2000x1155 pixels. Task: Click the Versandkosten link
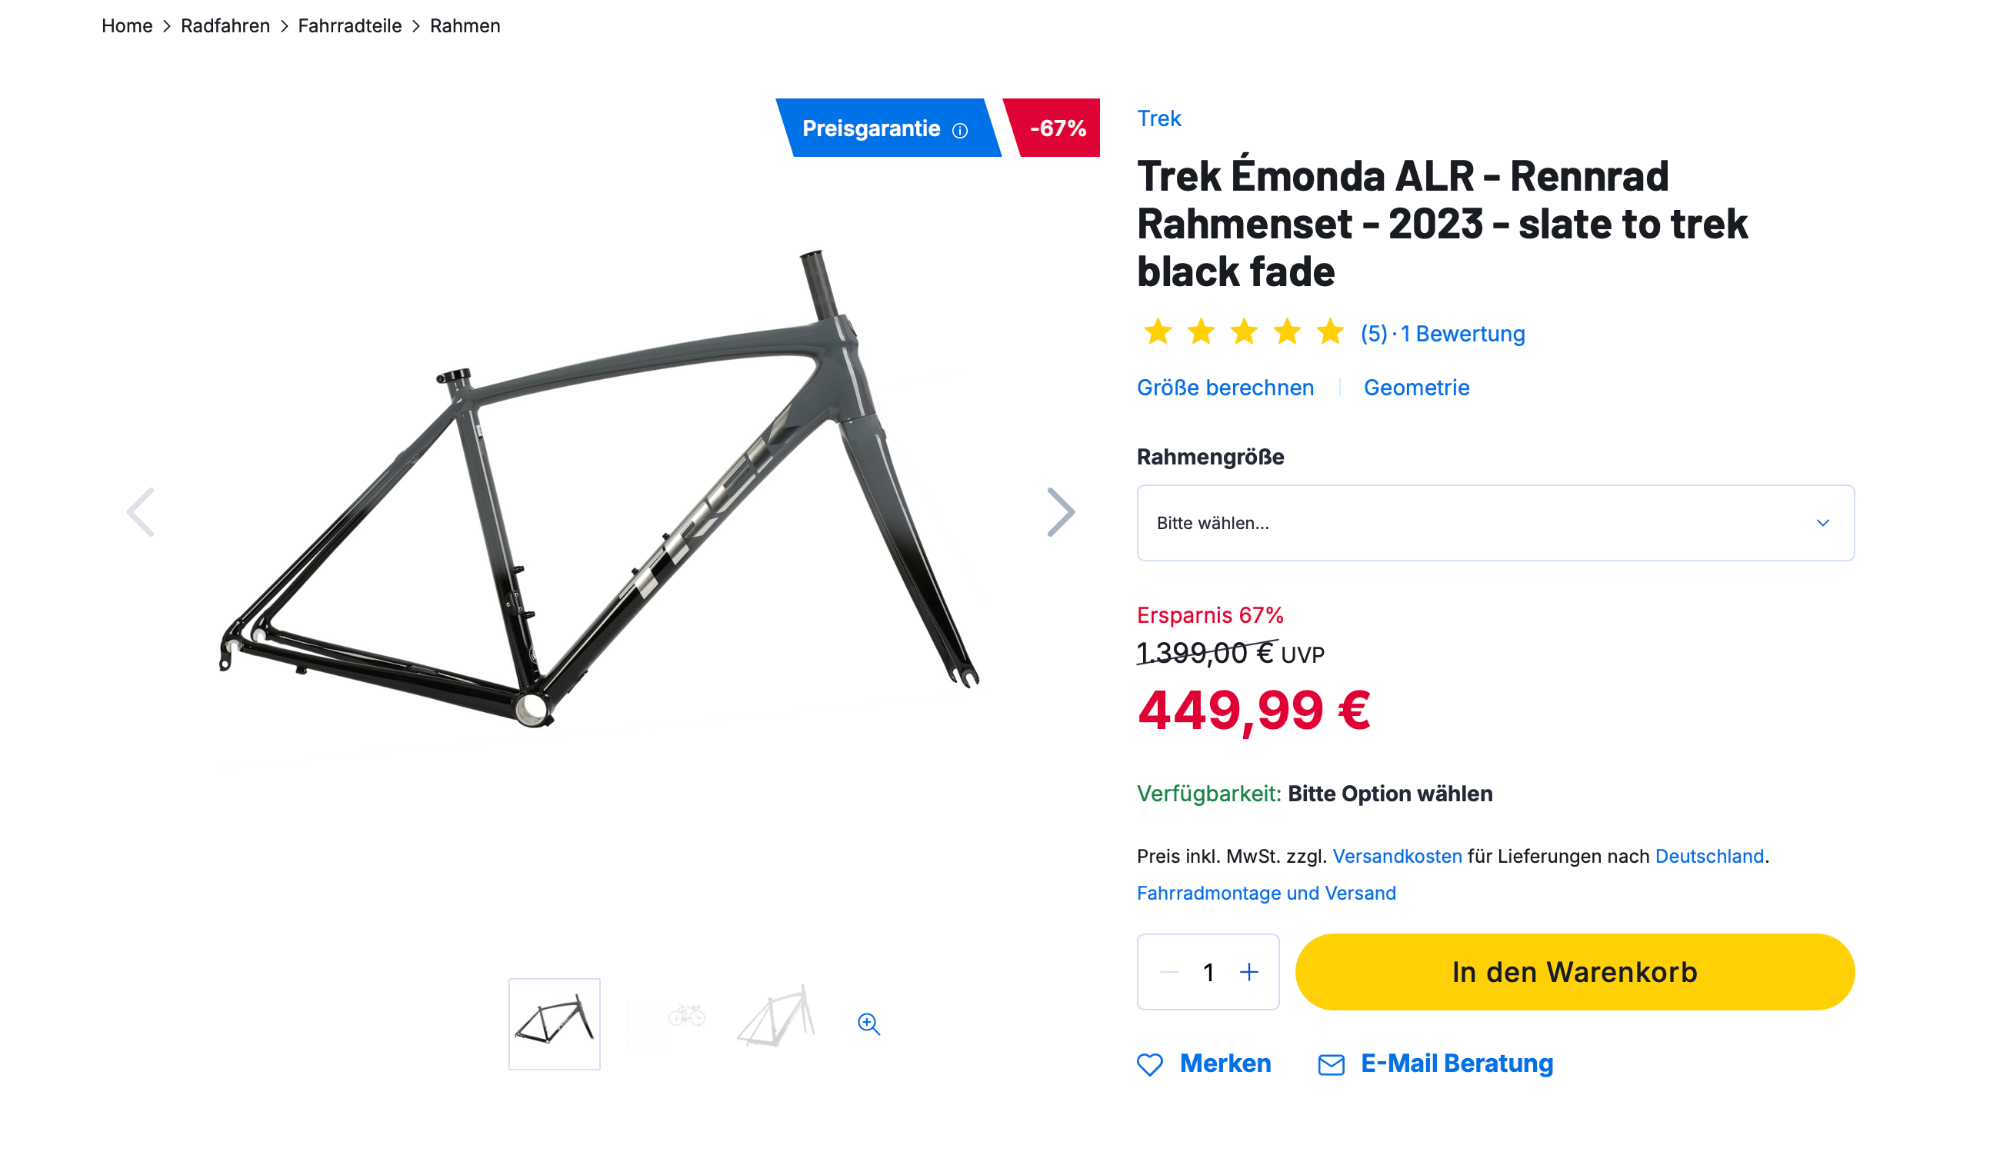[x=1397, y=856]
